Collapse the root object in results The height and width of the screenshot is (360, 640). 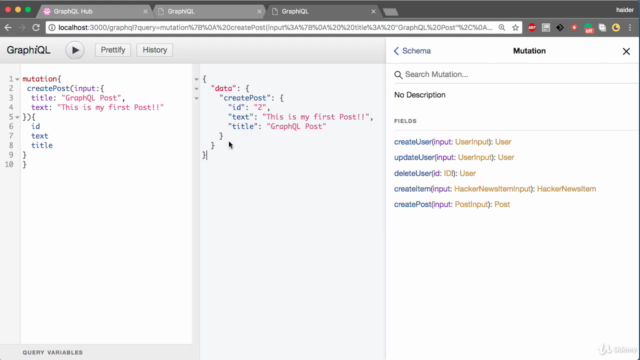(x=196, y=79)
